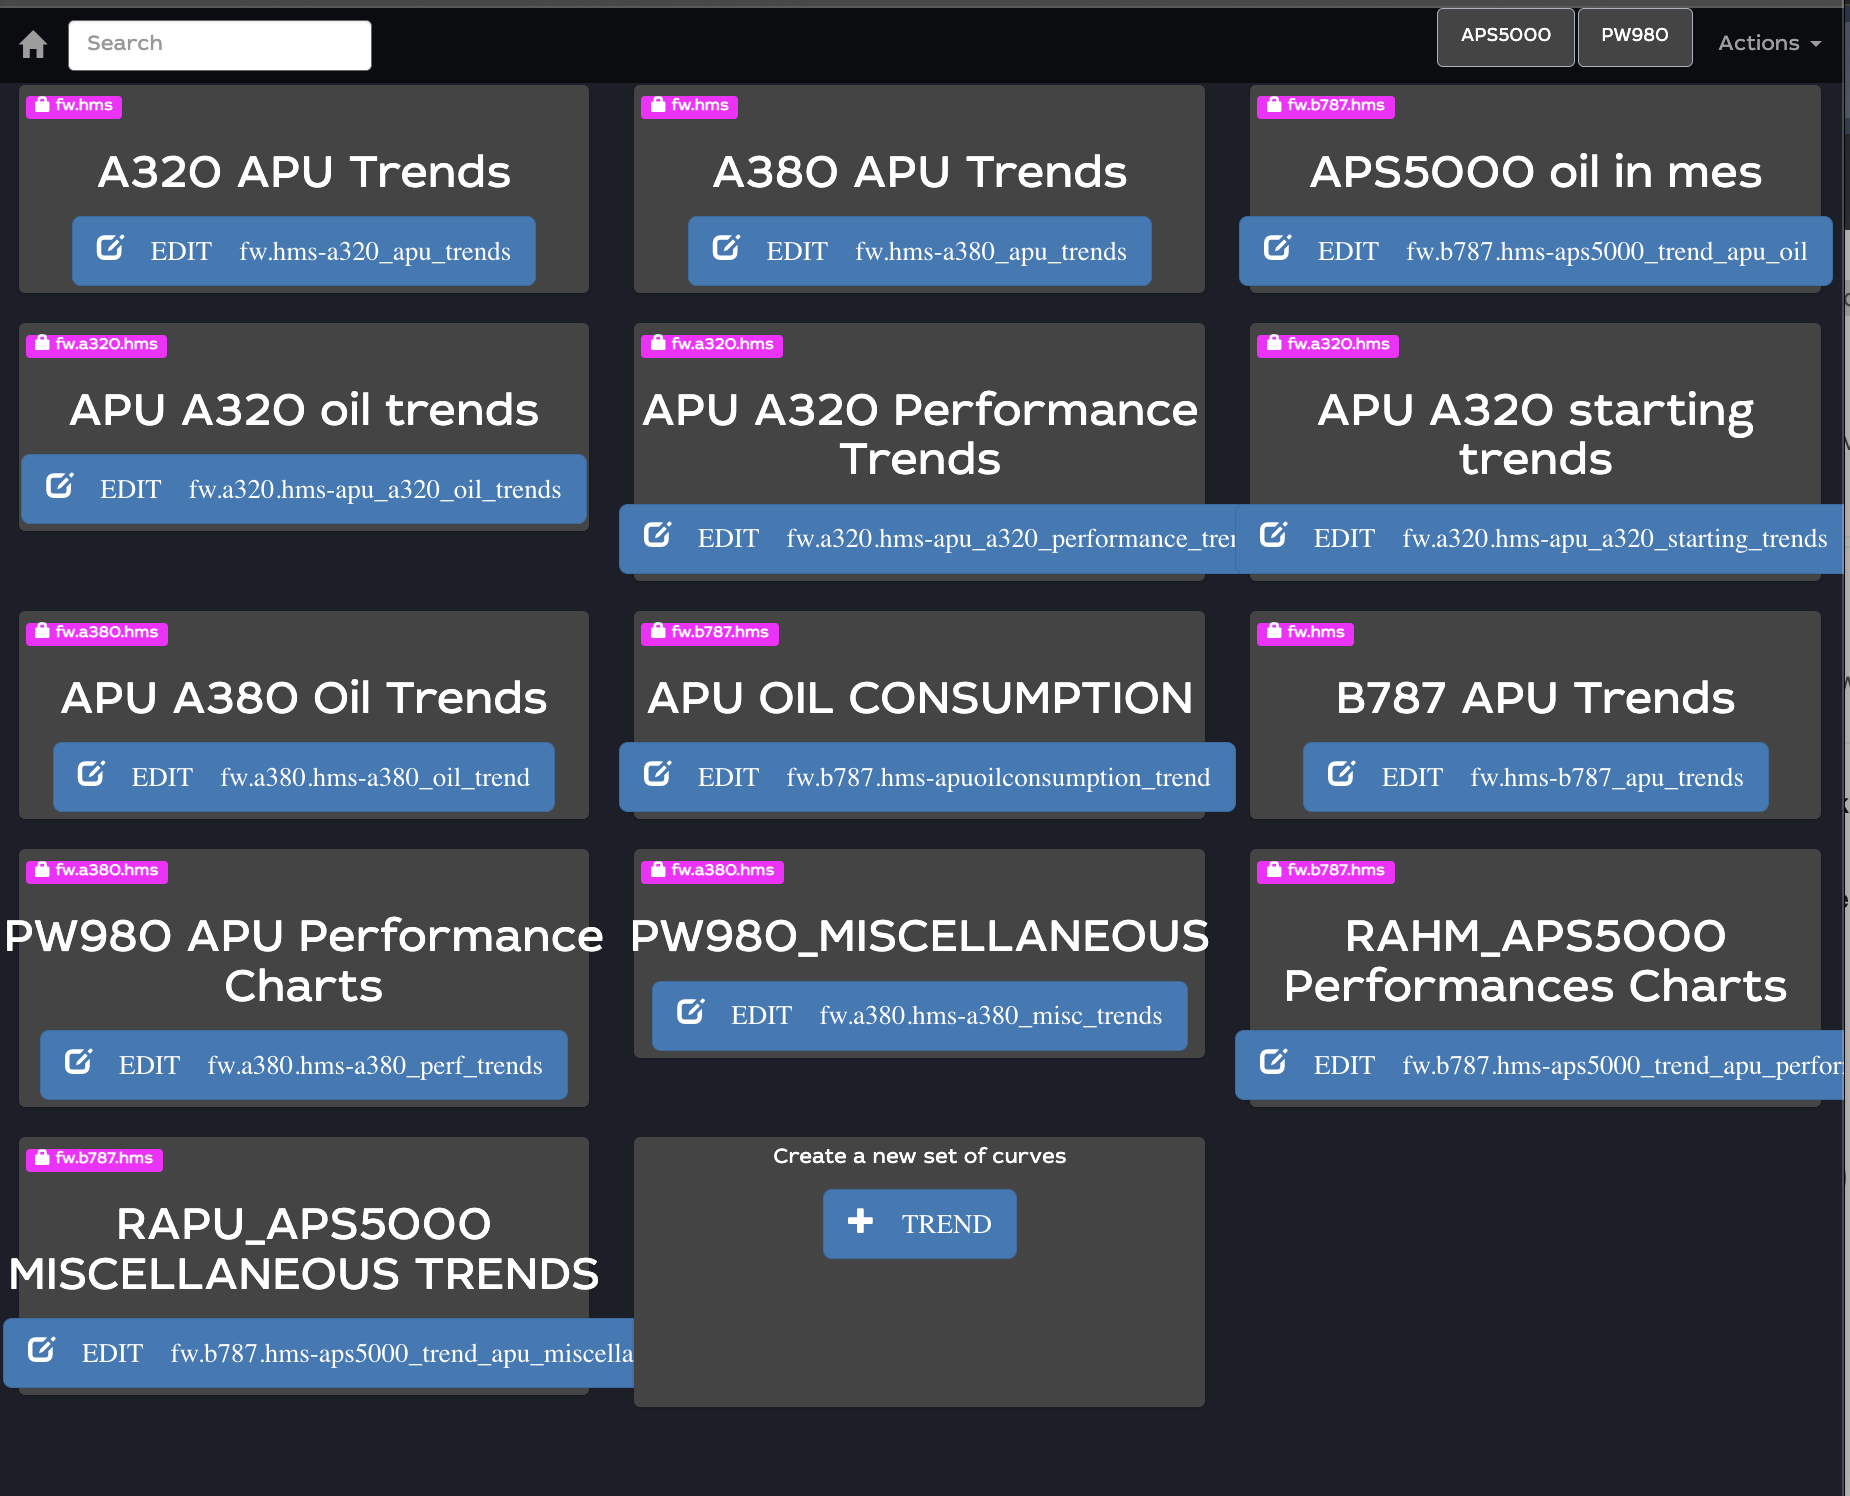Image resolution: width=1850 pixels, height=1496 pixels.
Task: Click fw.a380.hms tag on PW980 APU Performance Charts
Action: tap(97, 871)
